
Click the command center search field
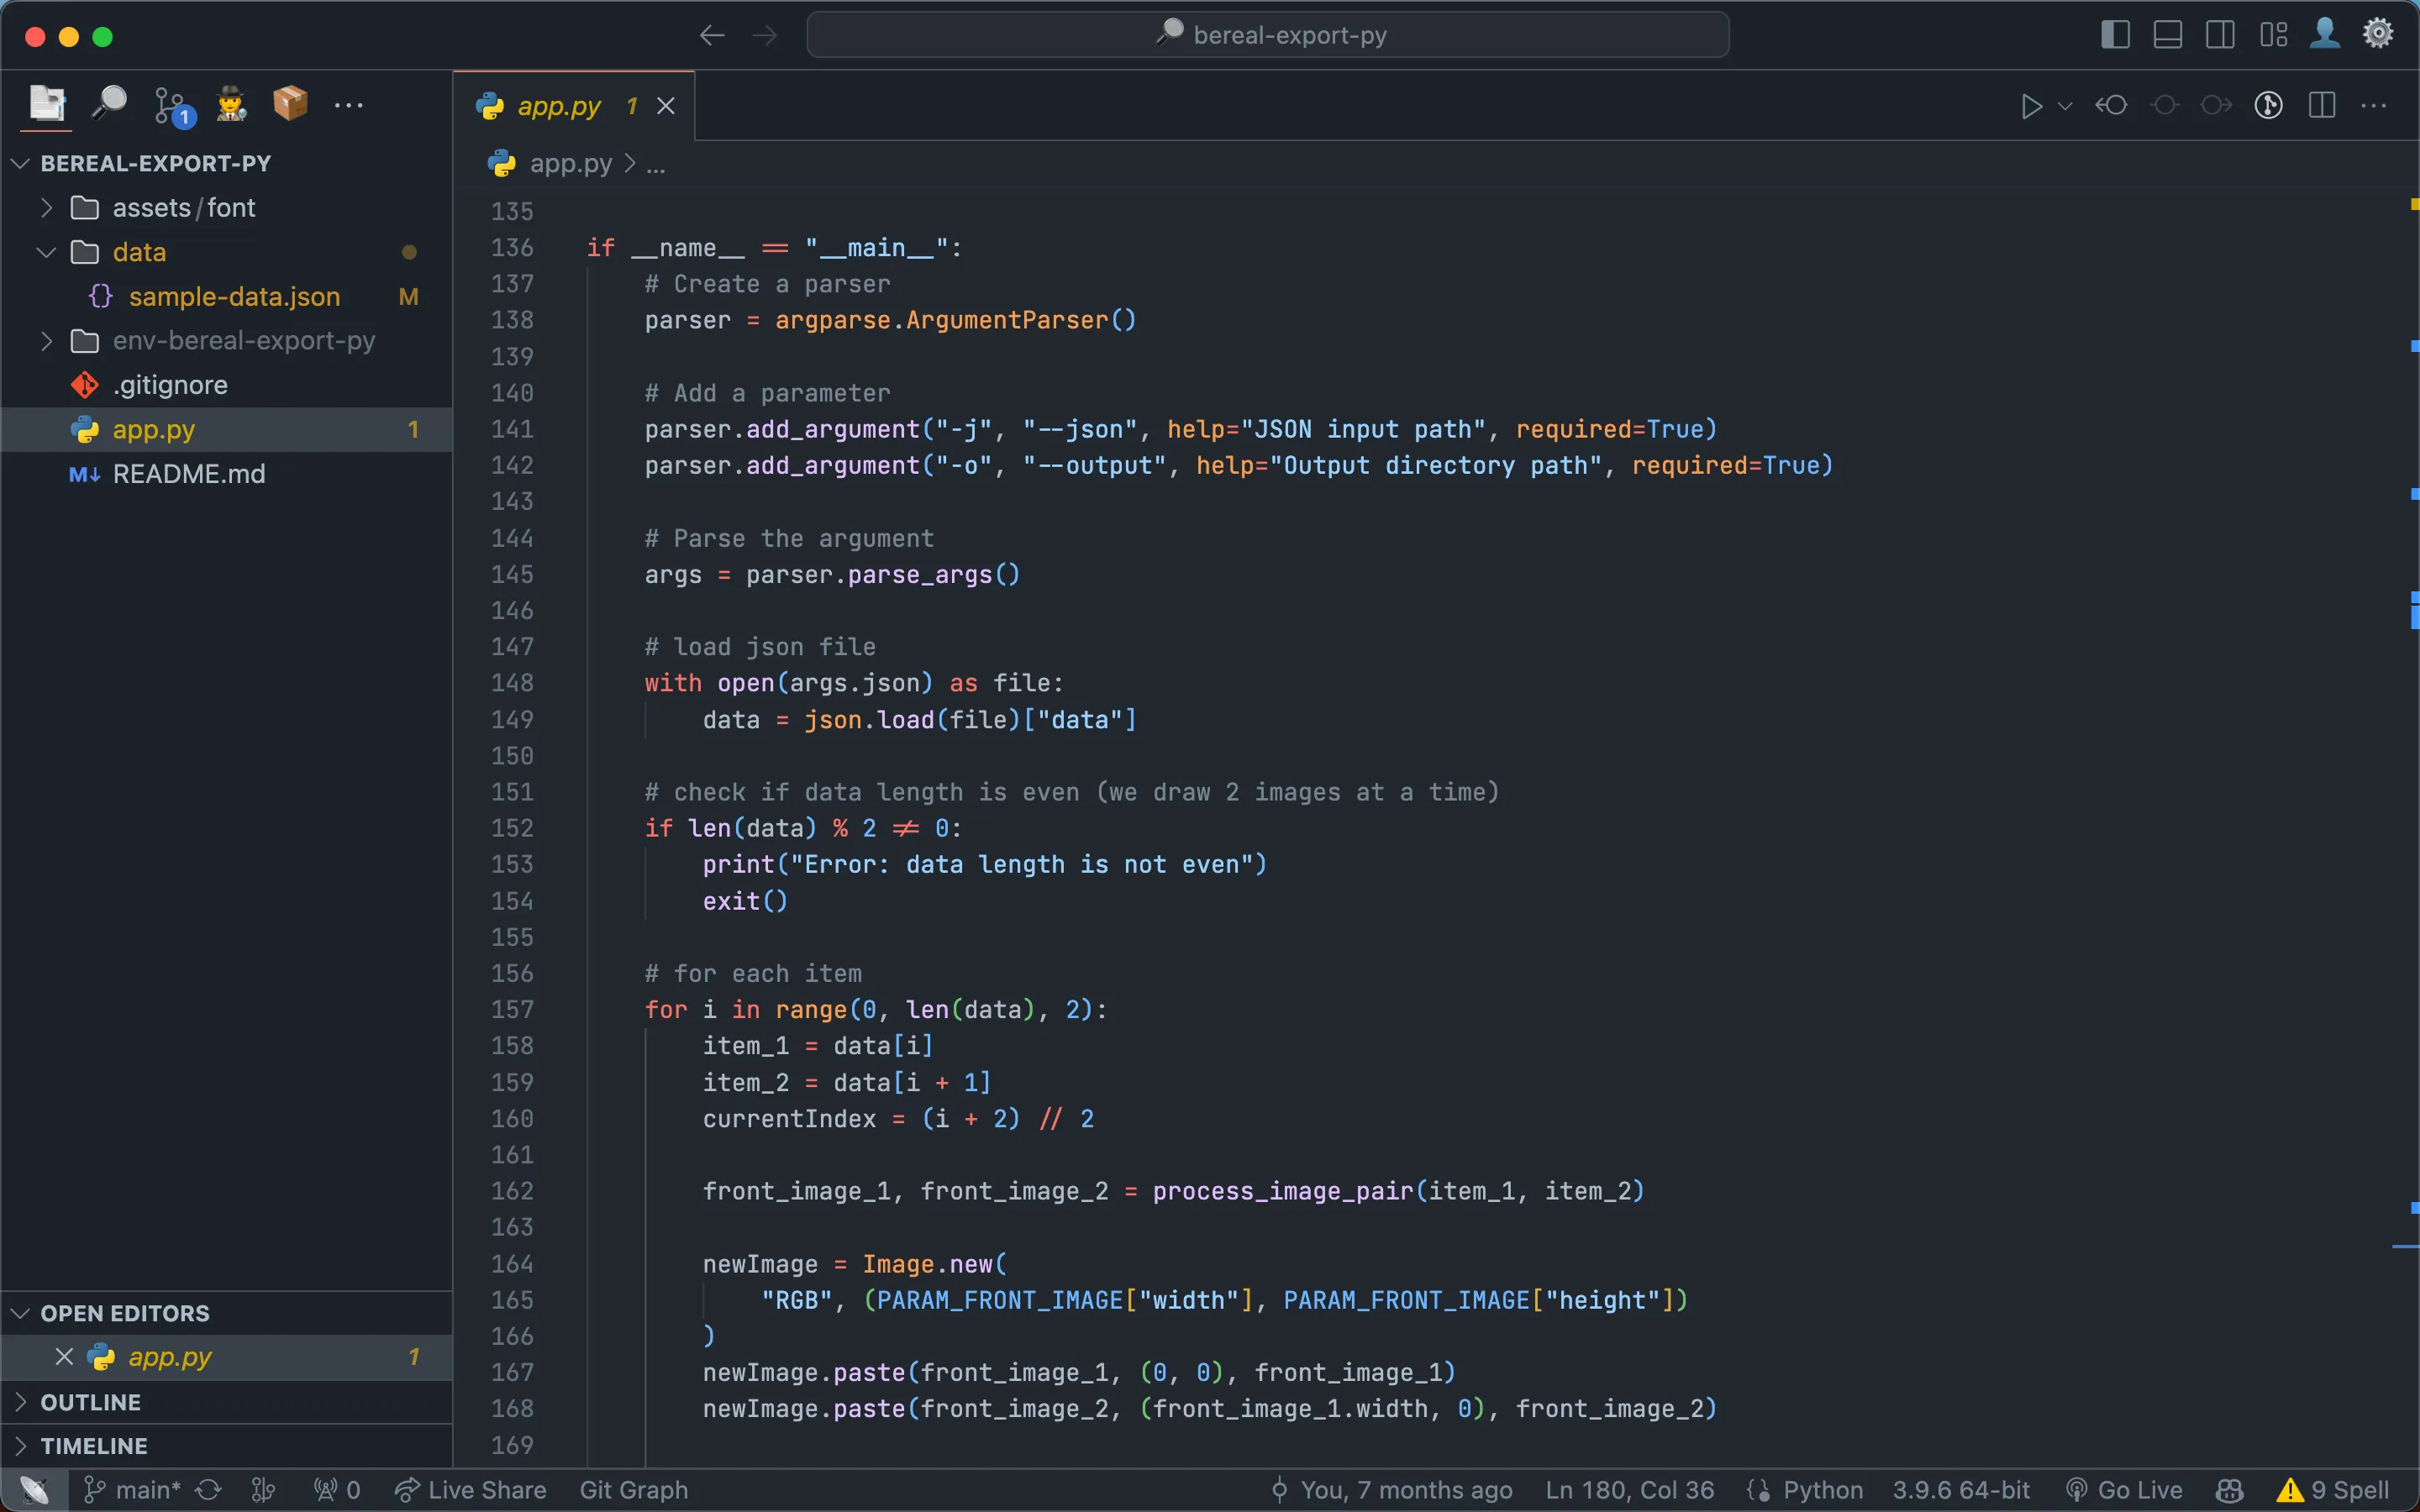pos(1268,35)
